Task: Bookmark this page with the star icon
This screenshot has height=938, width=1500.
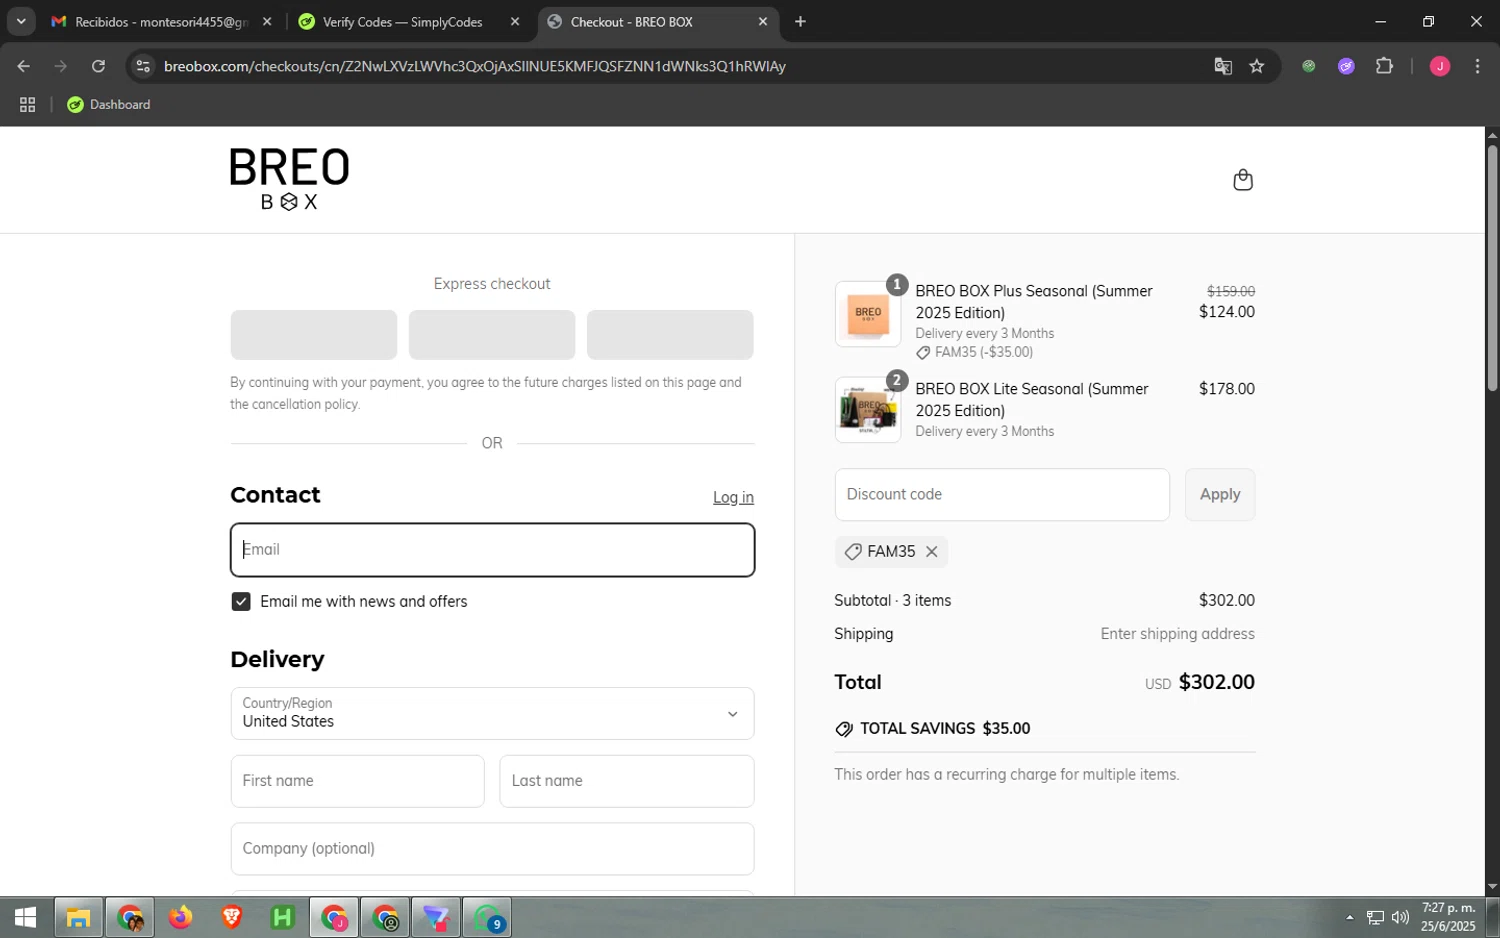Action: pos(1257,66)
